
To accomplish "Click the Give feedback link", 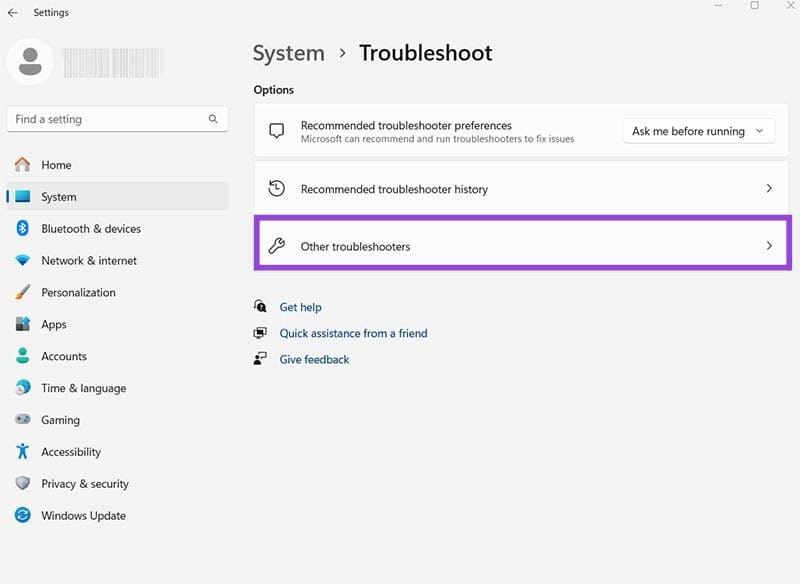I will coord(314,359).
